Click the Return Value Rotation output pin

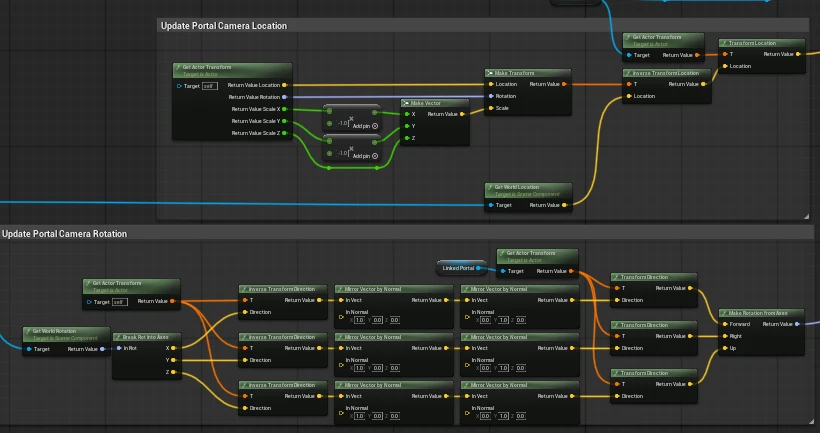tap(284, 97)
